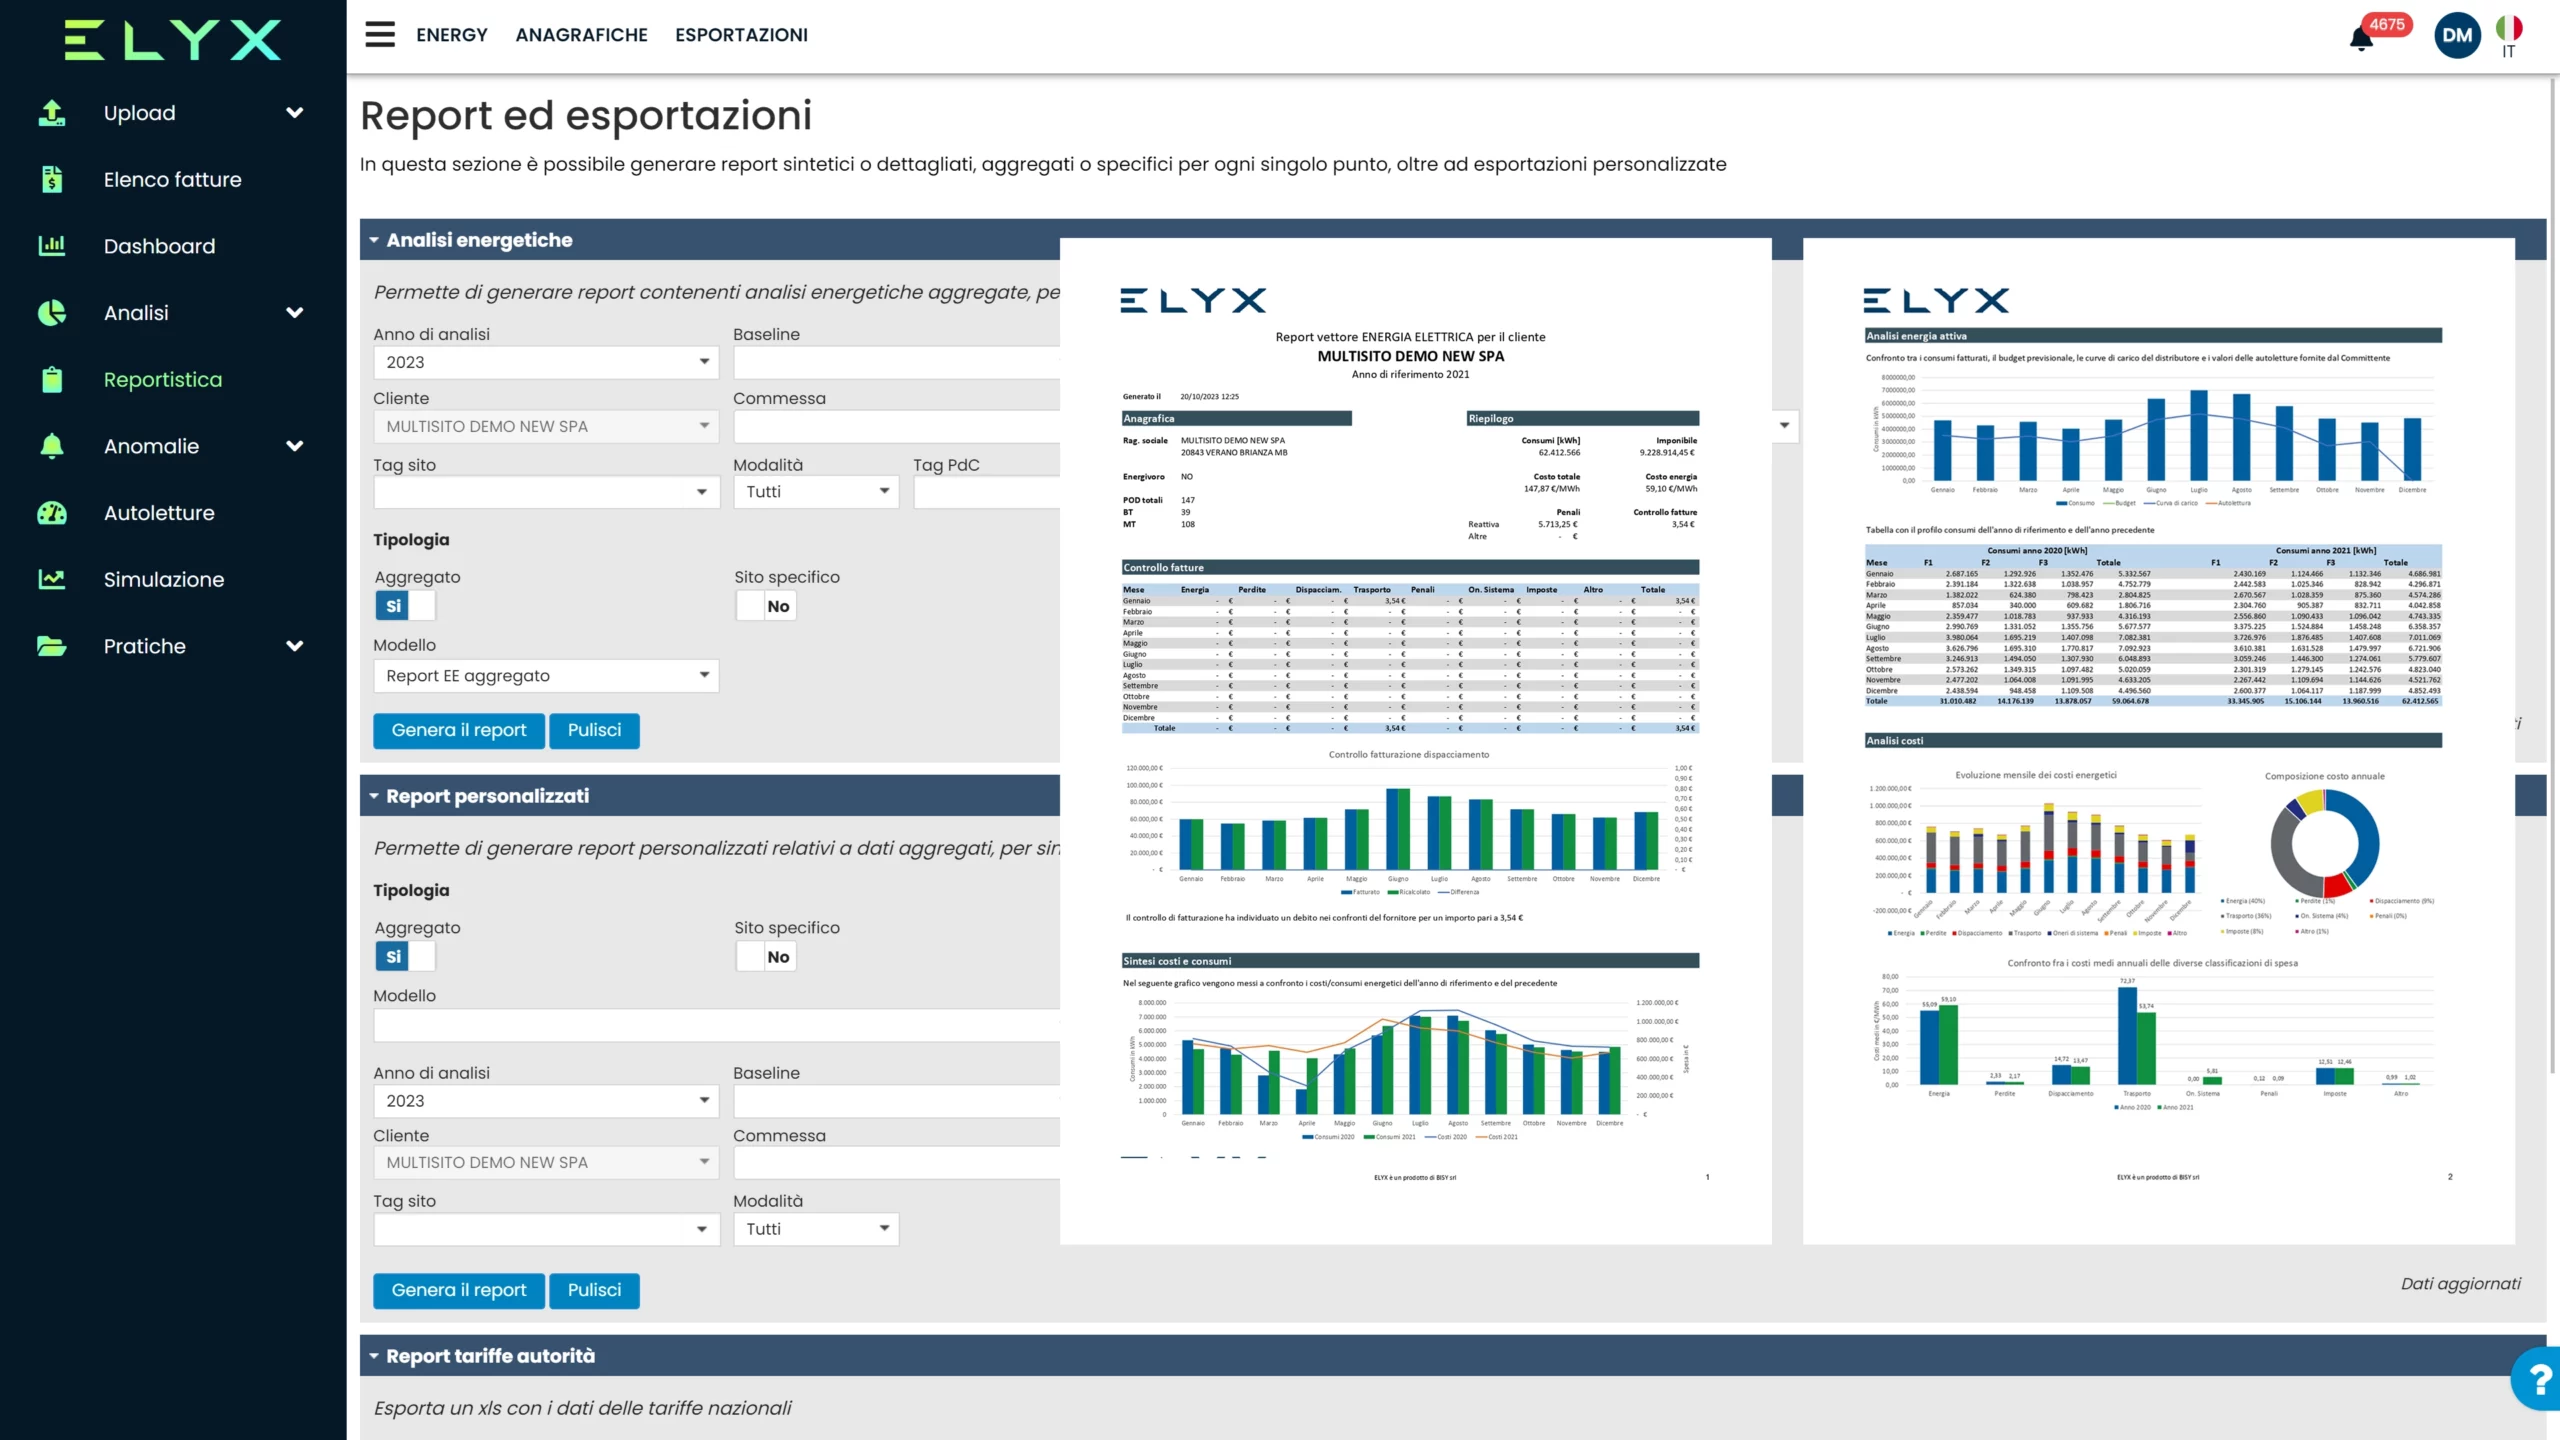Click the Italian flag language icon
The image size is (2560, 1440).
(x=2508, y=29)
